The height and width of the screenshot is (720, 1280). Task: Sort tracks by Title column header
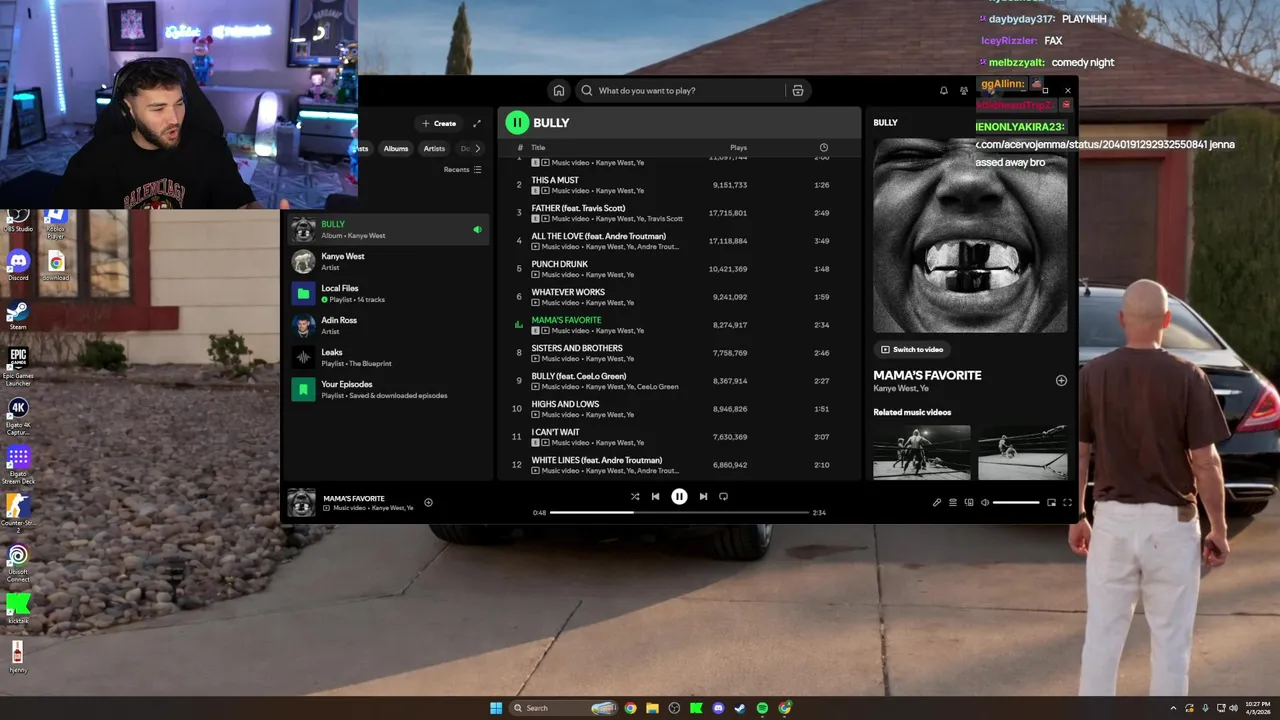pyautogui.click(x=538, y=148)
